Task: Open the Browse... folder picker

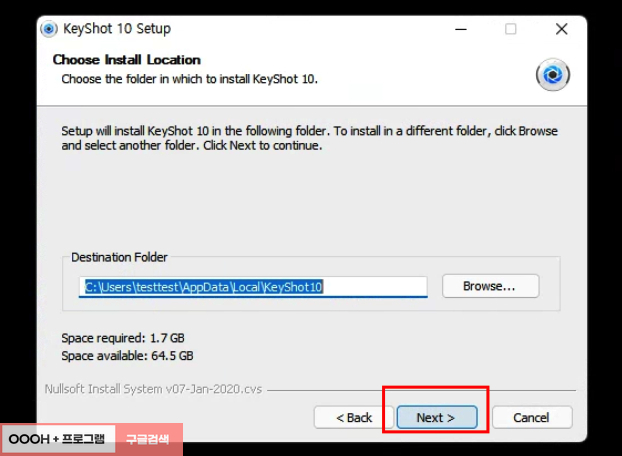Action: coord(490,286)
